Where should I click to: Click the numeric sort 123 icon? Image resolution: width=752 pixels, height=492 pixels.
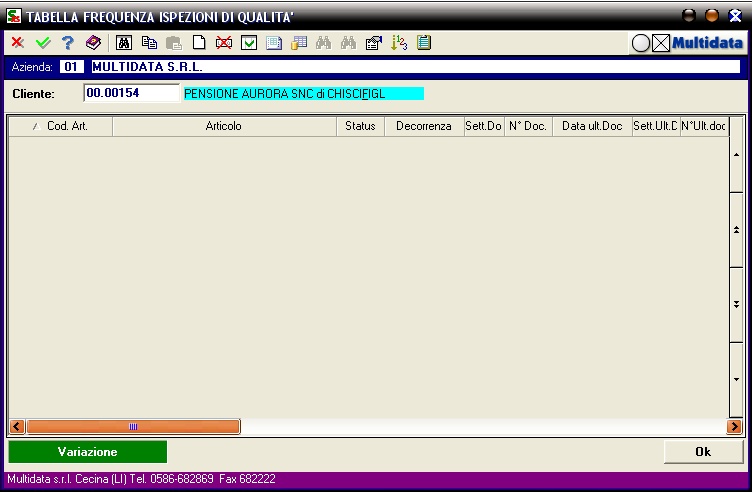[x=399, y=43]
